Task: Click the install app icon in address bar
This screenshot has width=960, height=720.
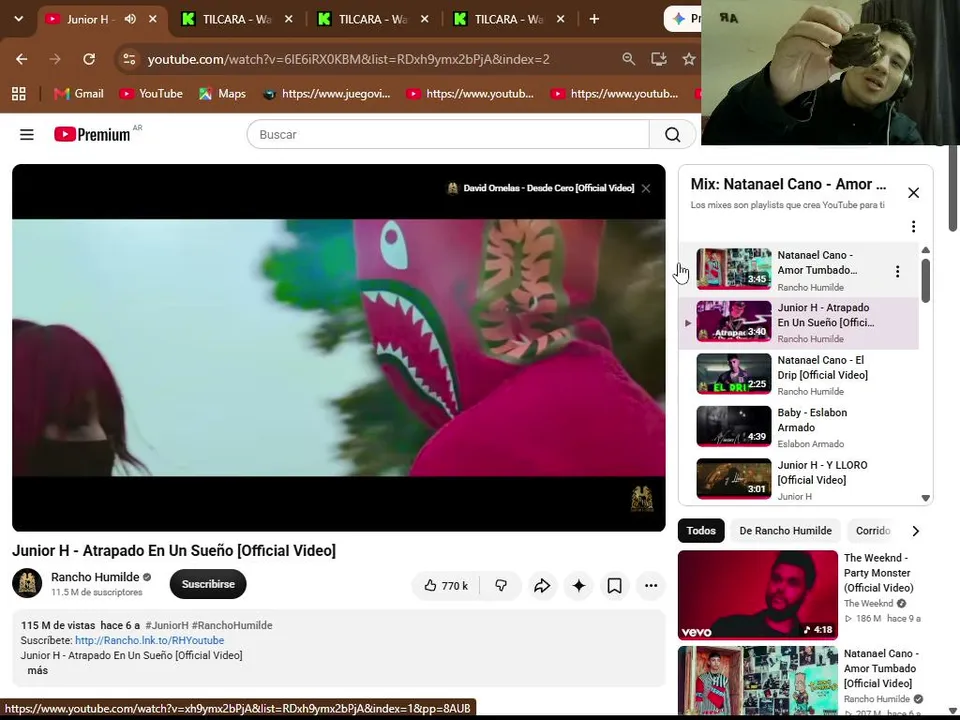Action: click(659, 59)
